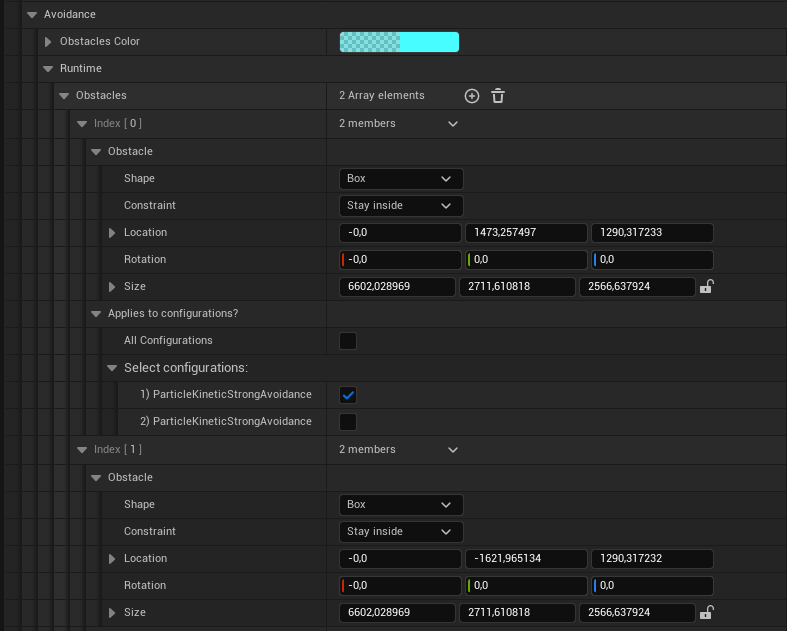
Task: Remove all Obstacles array elements with trash icon
Action: coord(497,96)
